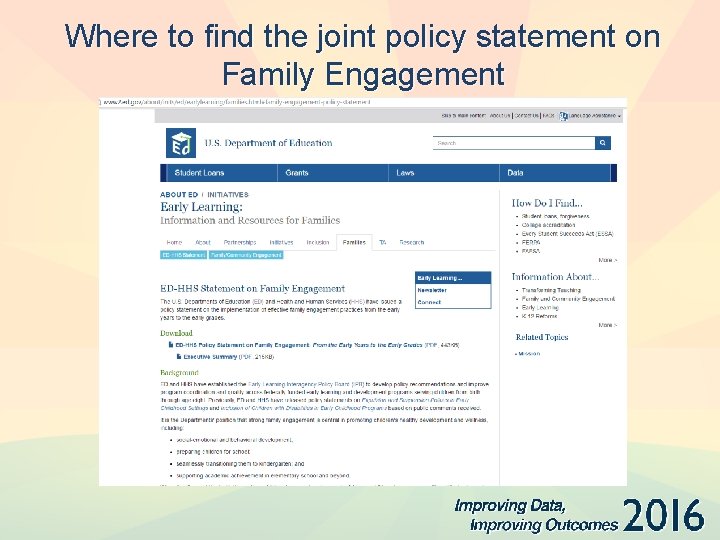Click the FERPA link
Viewport: 720px width, 540px height.
[x=531, y=242]
